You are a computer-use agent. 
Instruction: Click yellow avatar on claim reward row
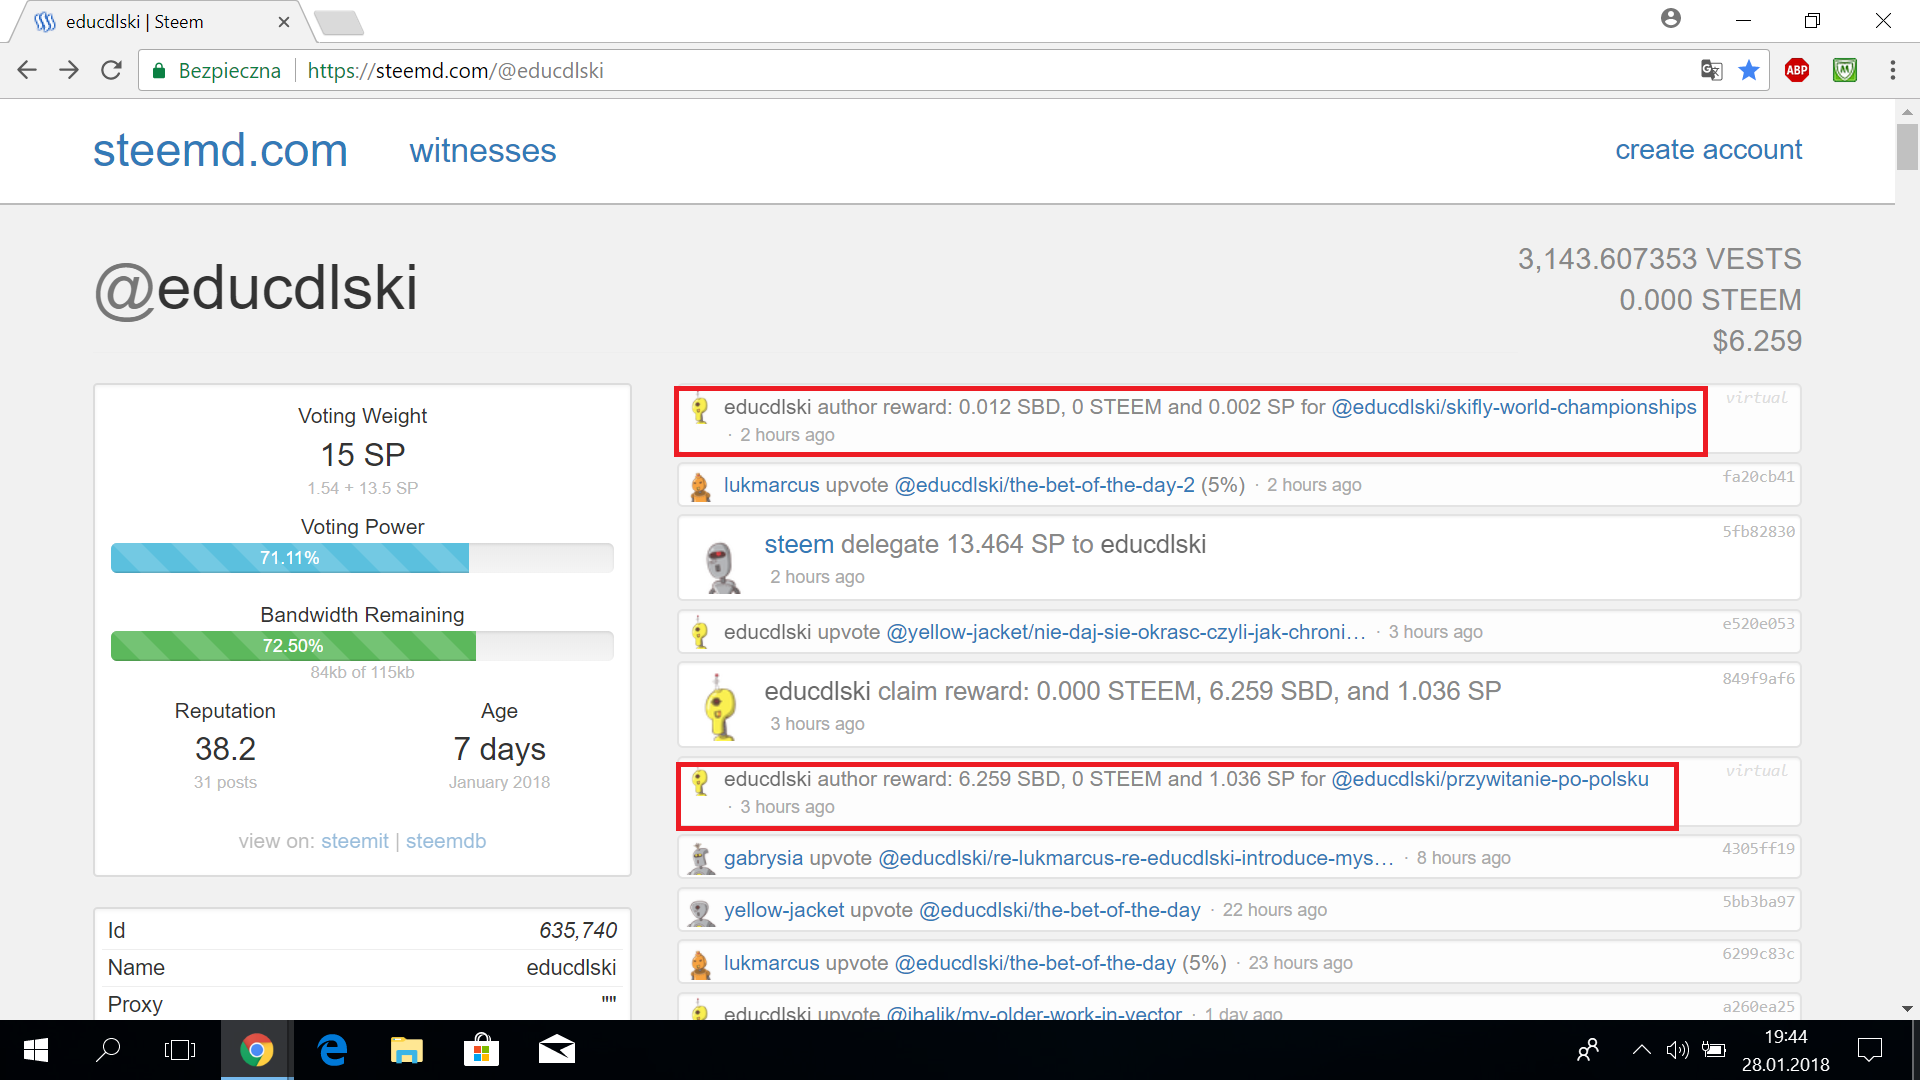[x=721, y=709]
